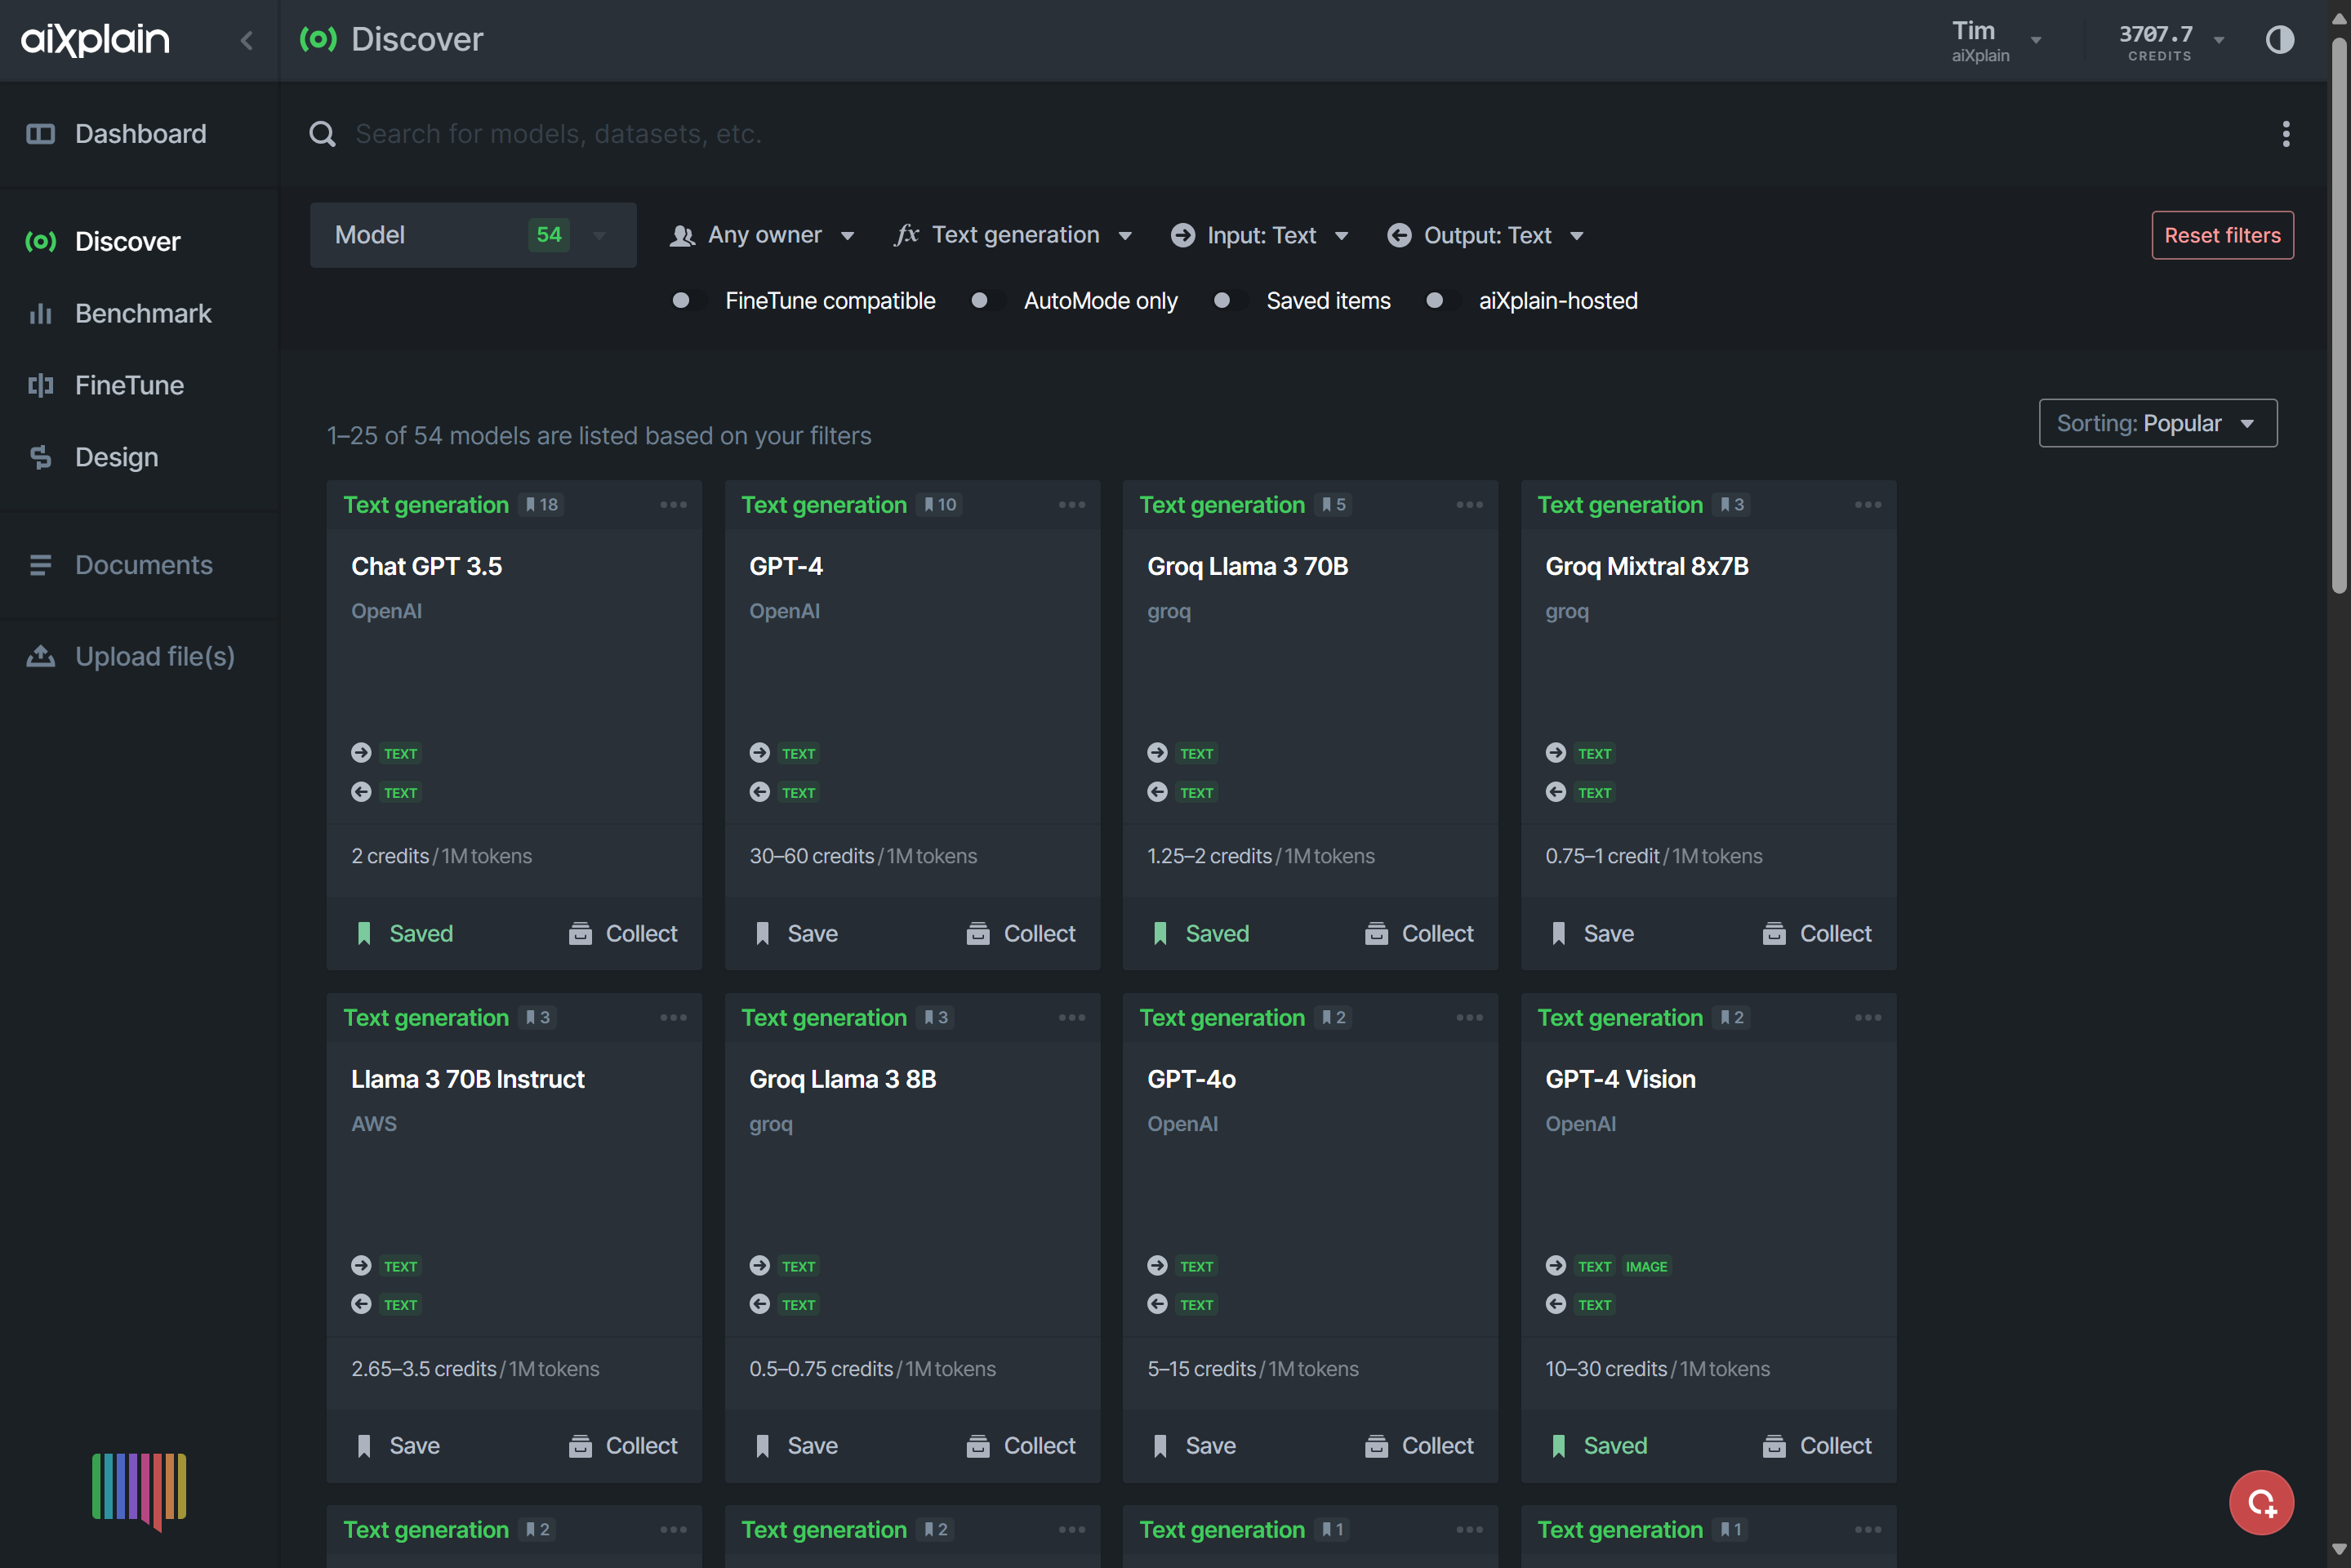Image resolution: width=2351 pixels, height=1568 pixels.
Task: Open the more options dots on Groq Llama 3 70B card
Action: pos(1469,505)
